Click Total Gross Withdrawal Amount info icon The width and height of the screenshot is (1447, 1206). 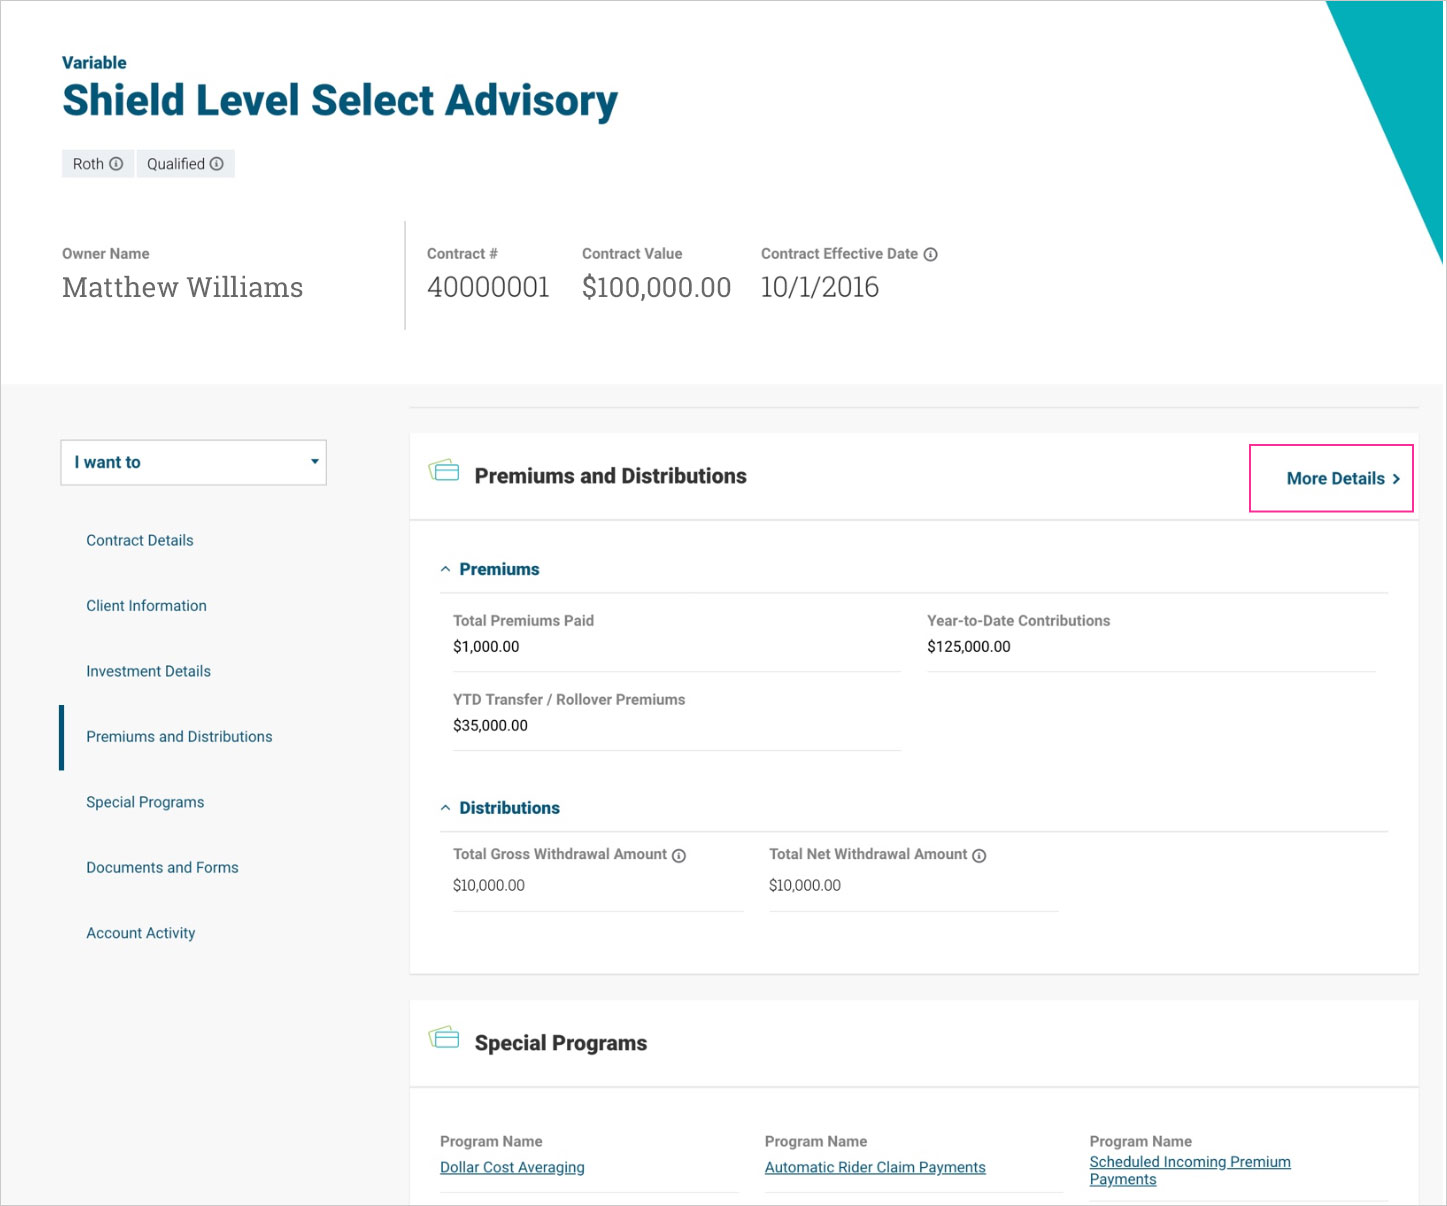pyautogui.click(x=679, y=856)
